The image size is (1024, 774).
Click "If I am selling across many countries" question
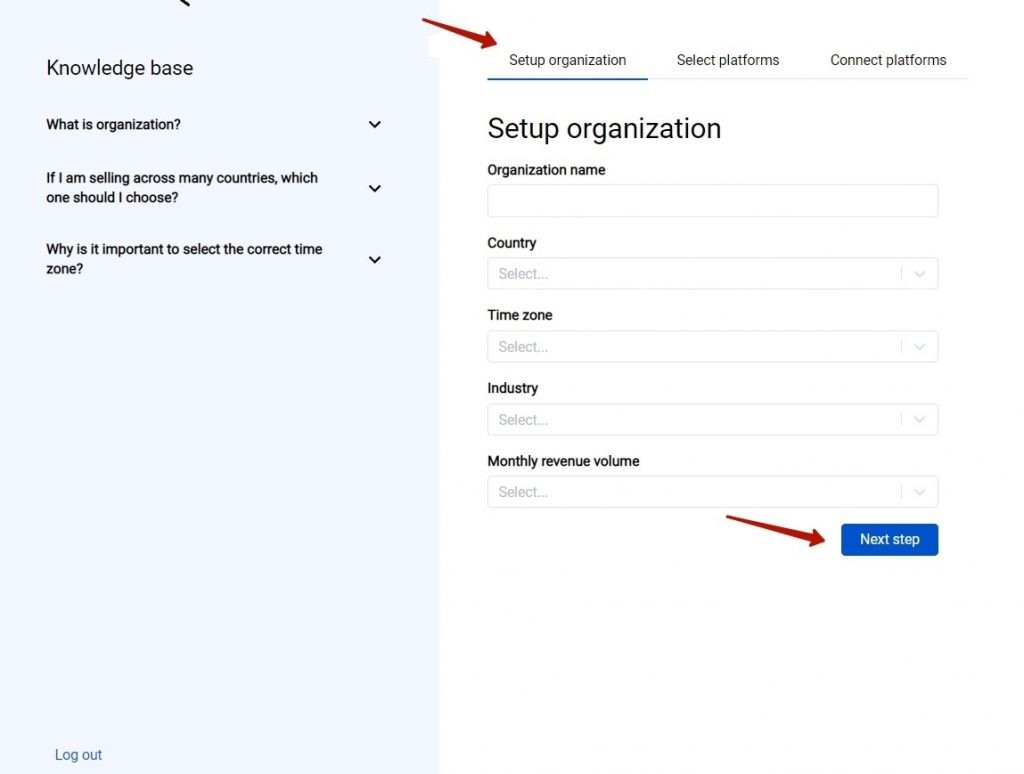182,188
